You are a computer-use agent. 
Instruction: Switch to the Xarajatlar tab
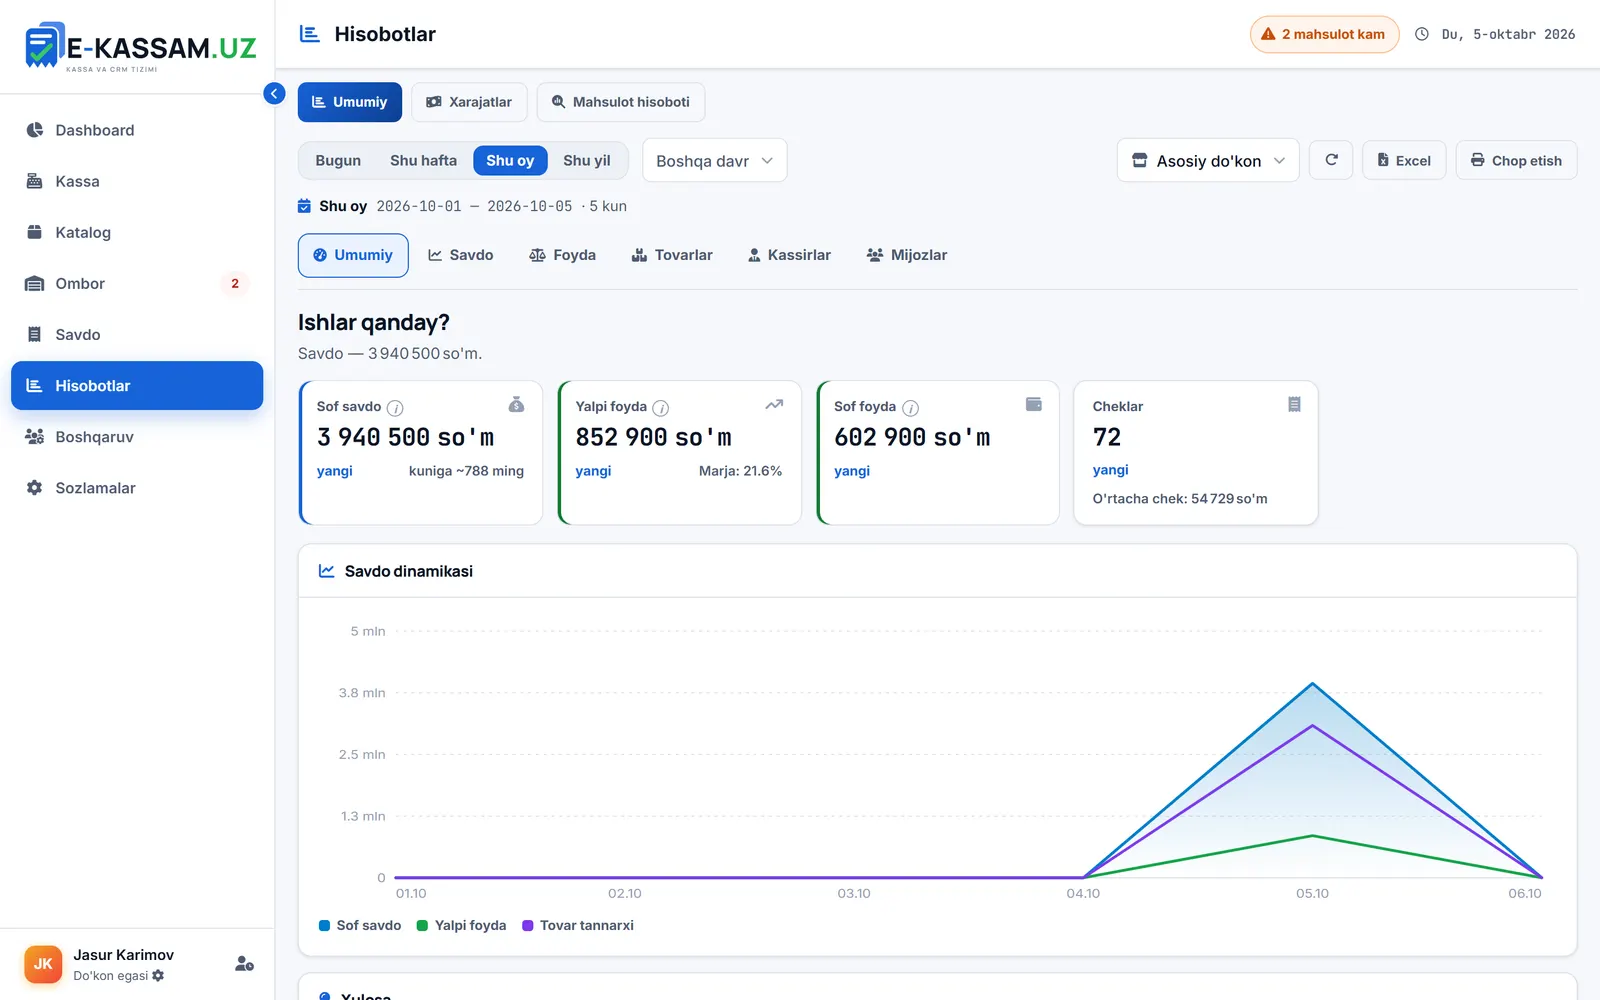[469, 102]
